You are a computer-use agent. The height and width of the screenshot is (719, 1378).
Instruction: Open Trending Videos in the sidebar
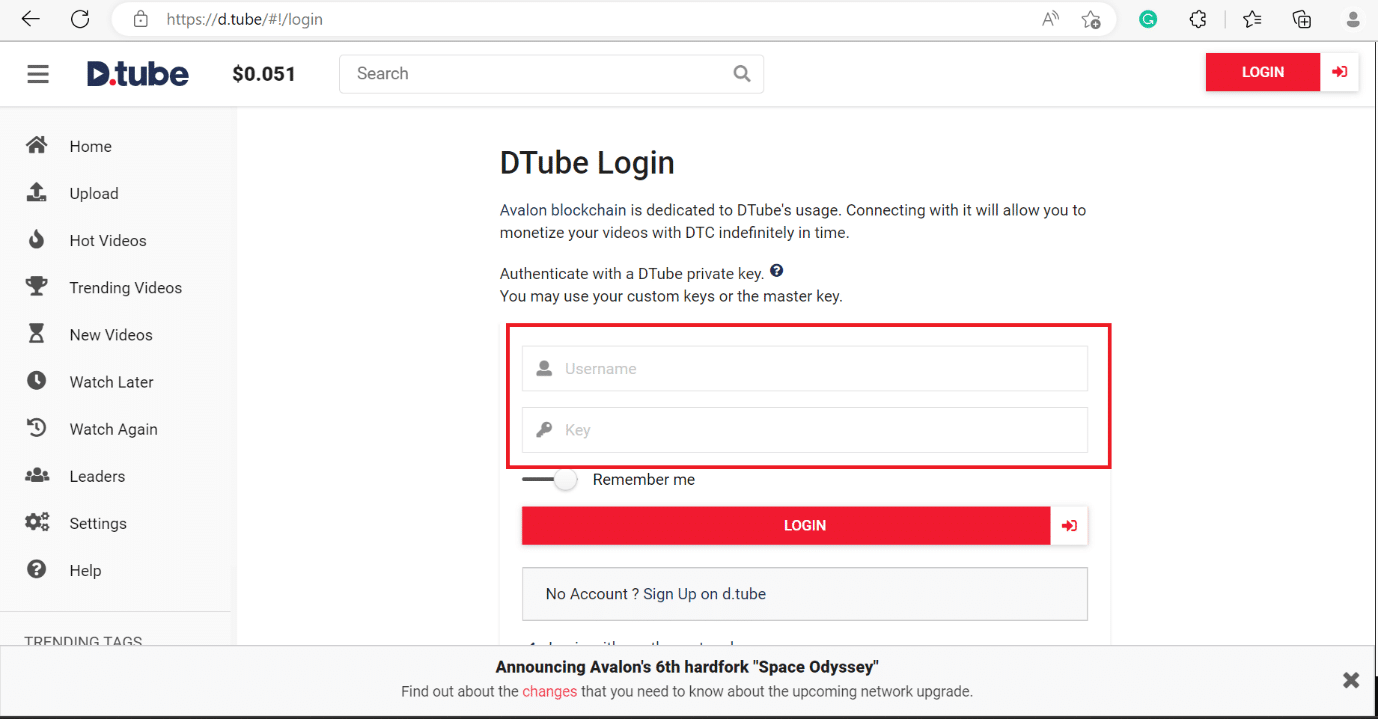point(126,288)
